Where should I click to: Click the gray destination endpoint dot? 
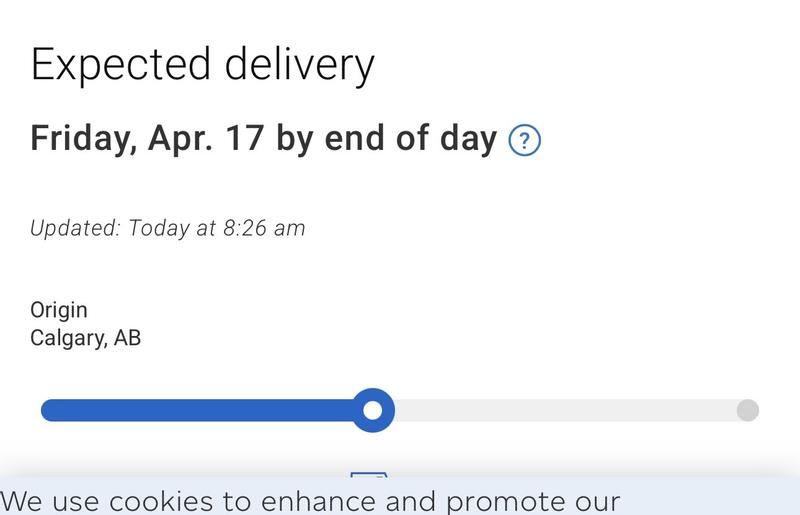point(747,410)
